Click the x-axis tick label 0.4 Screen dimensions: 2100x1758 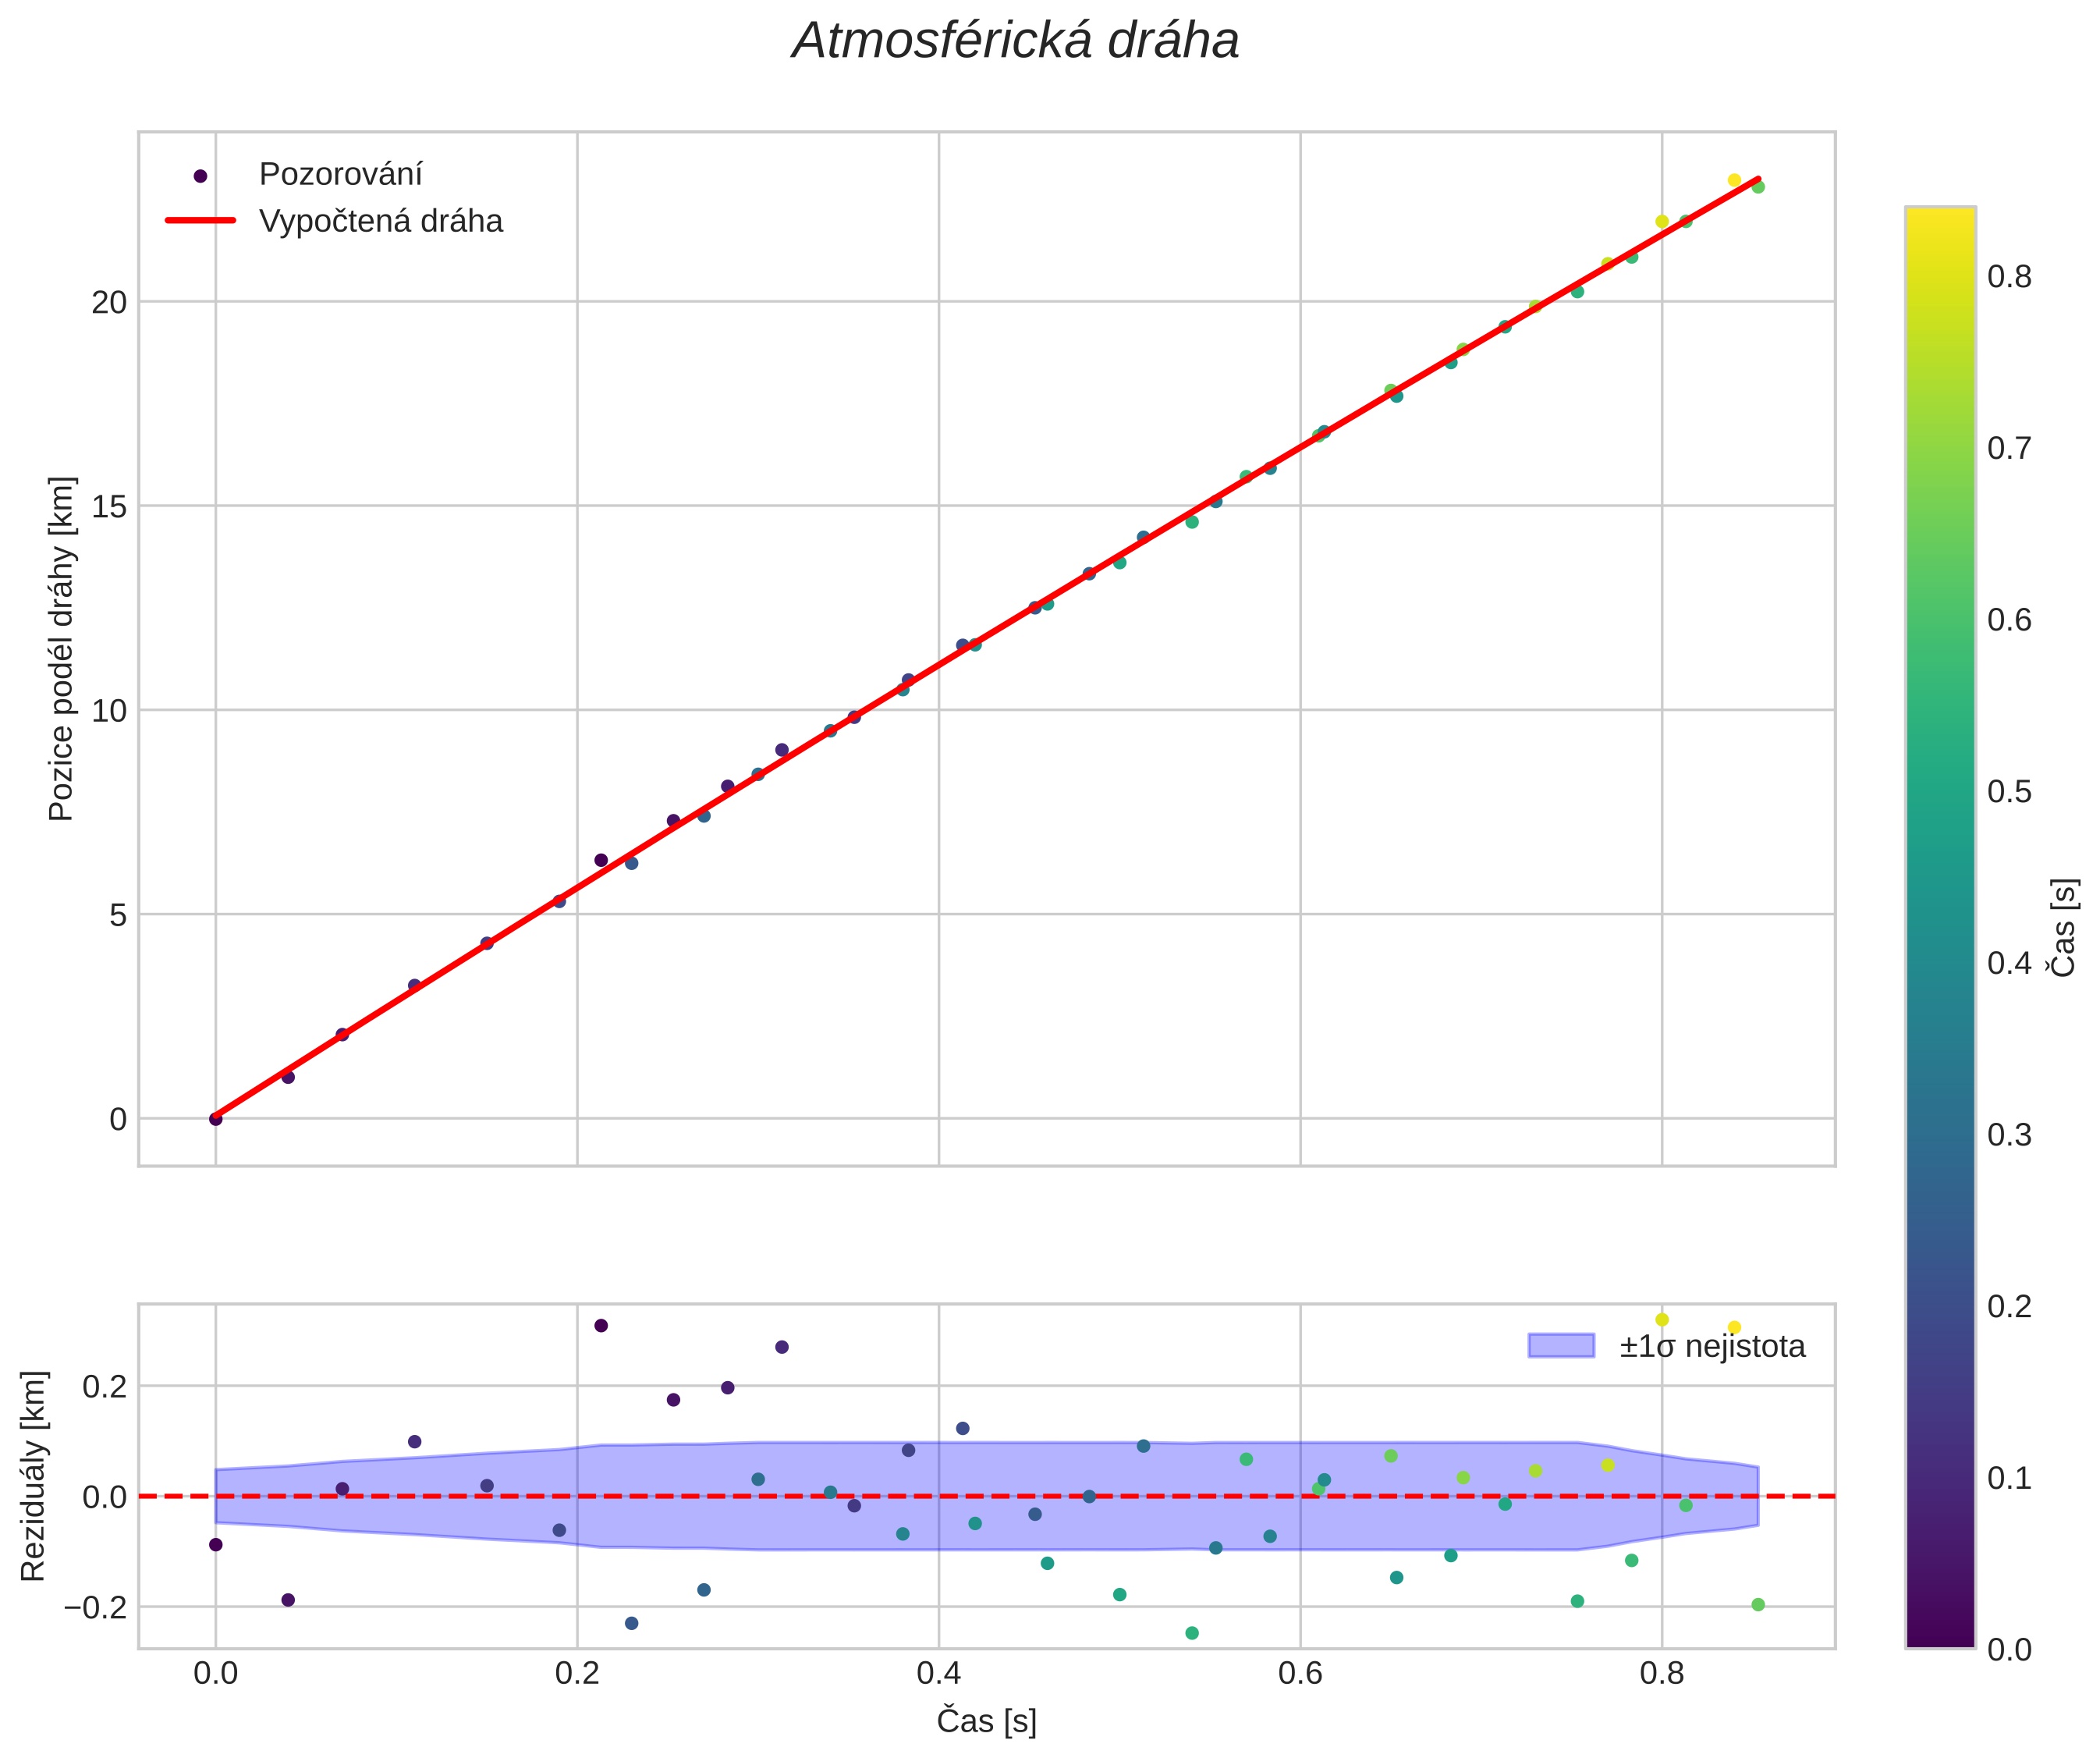tap(938, 1674)
